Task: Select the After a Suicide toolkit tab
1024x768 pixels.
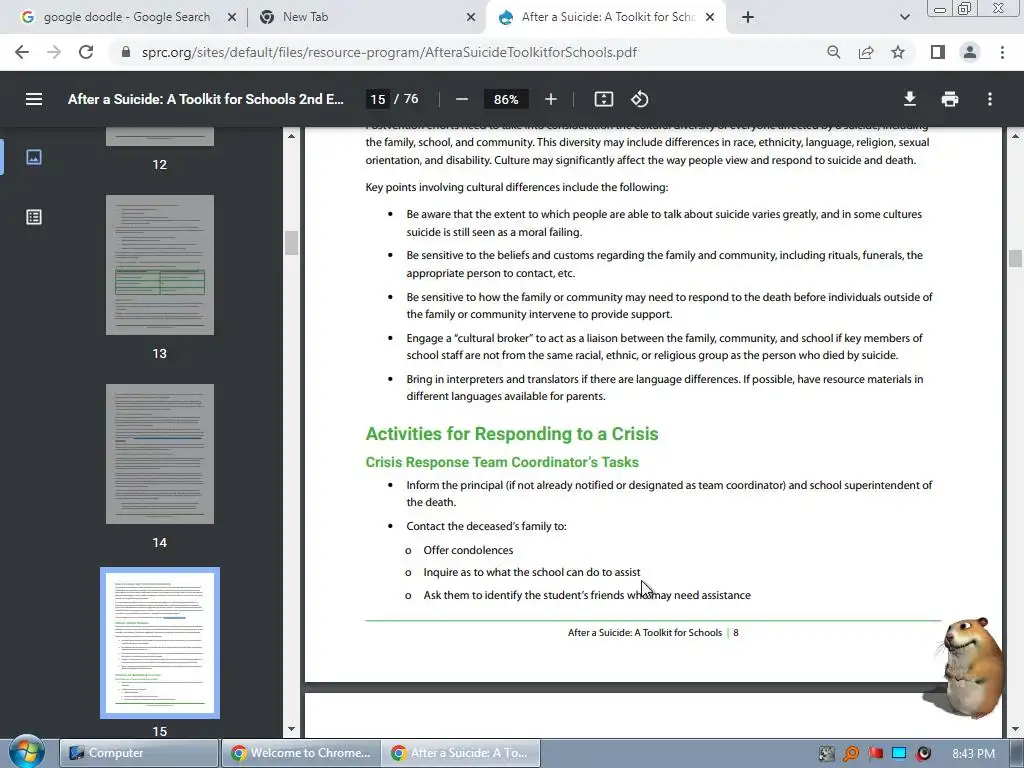Action: 607,17
